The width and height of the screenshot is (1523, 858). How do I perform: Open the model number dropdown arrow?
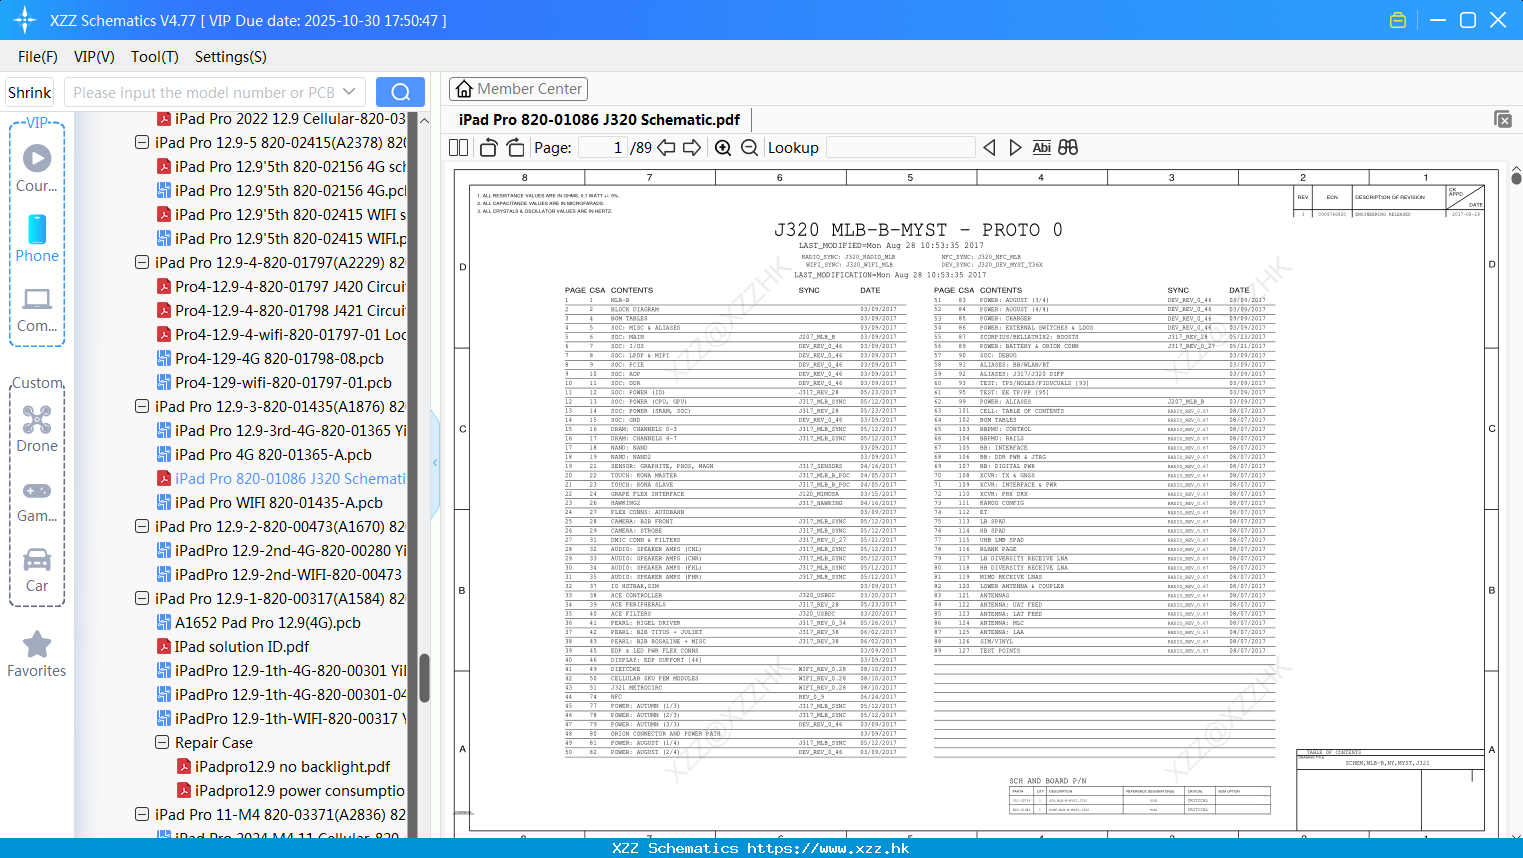349,92
